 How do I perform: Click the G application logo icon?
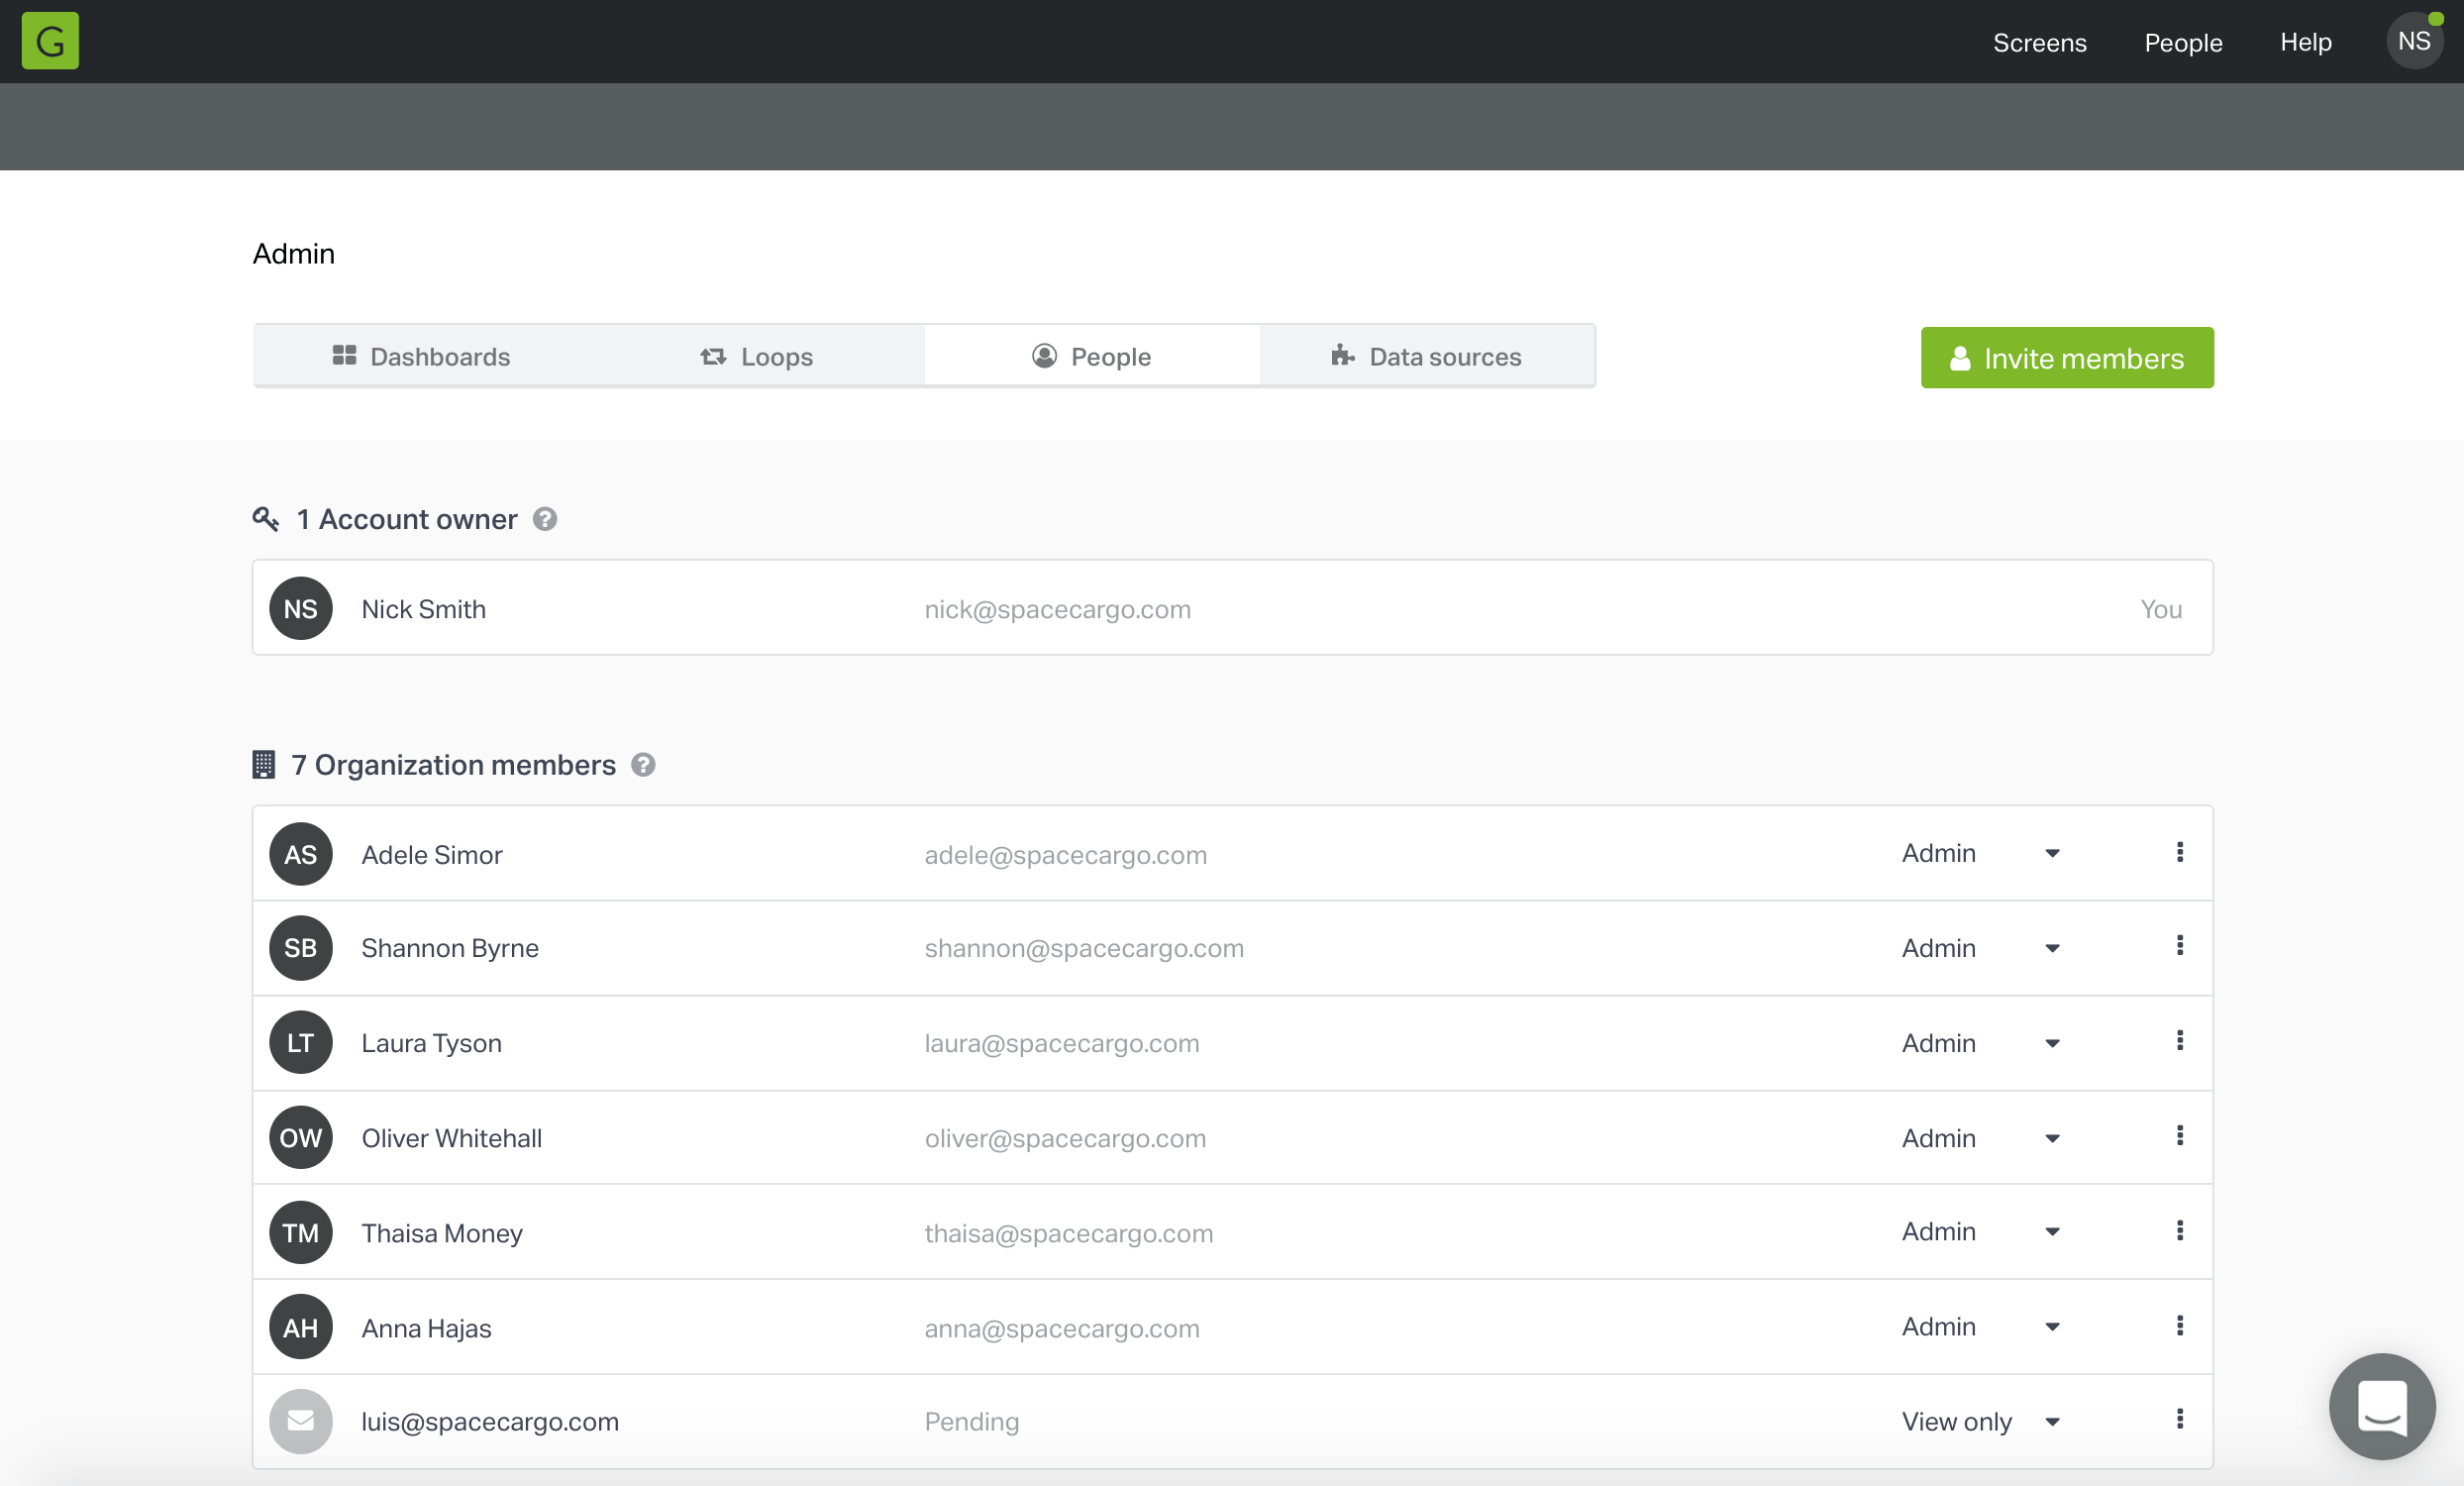pos(50,41)
